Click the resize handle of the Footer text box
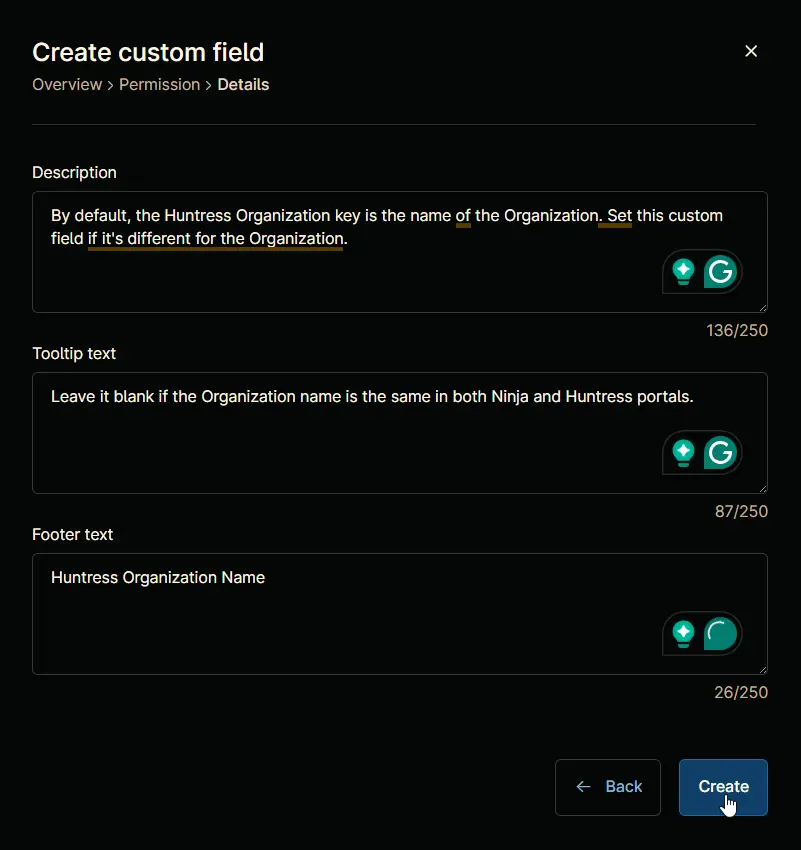 [x=763, y=669]
